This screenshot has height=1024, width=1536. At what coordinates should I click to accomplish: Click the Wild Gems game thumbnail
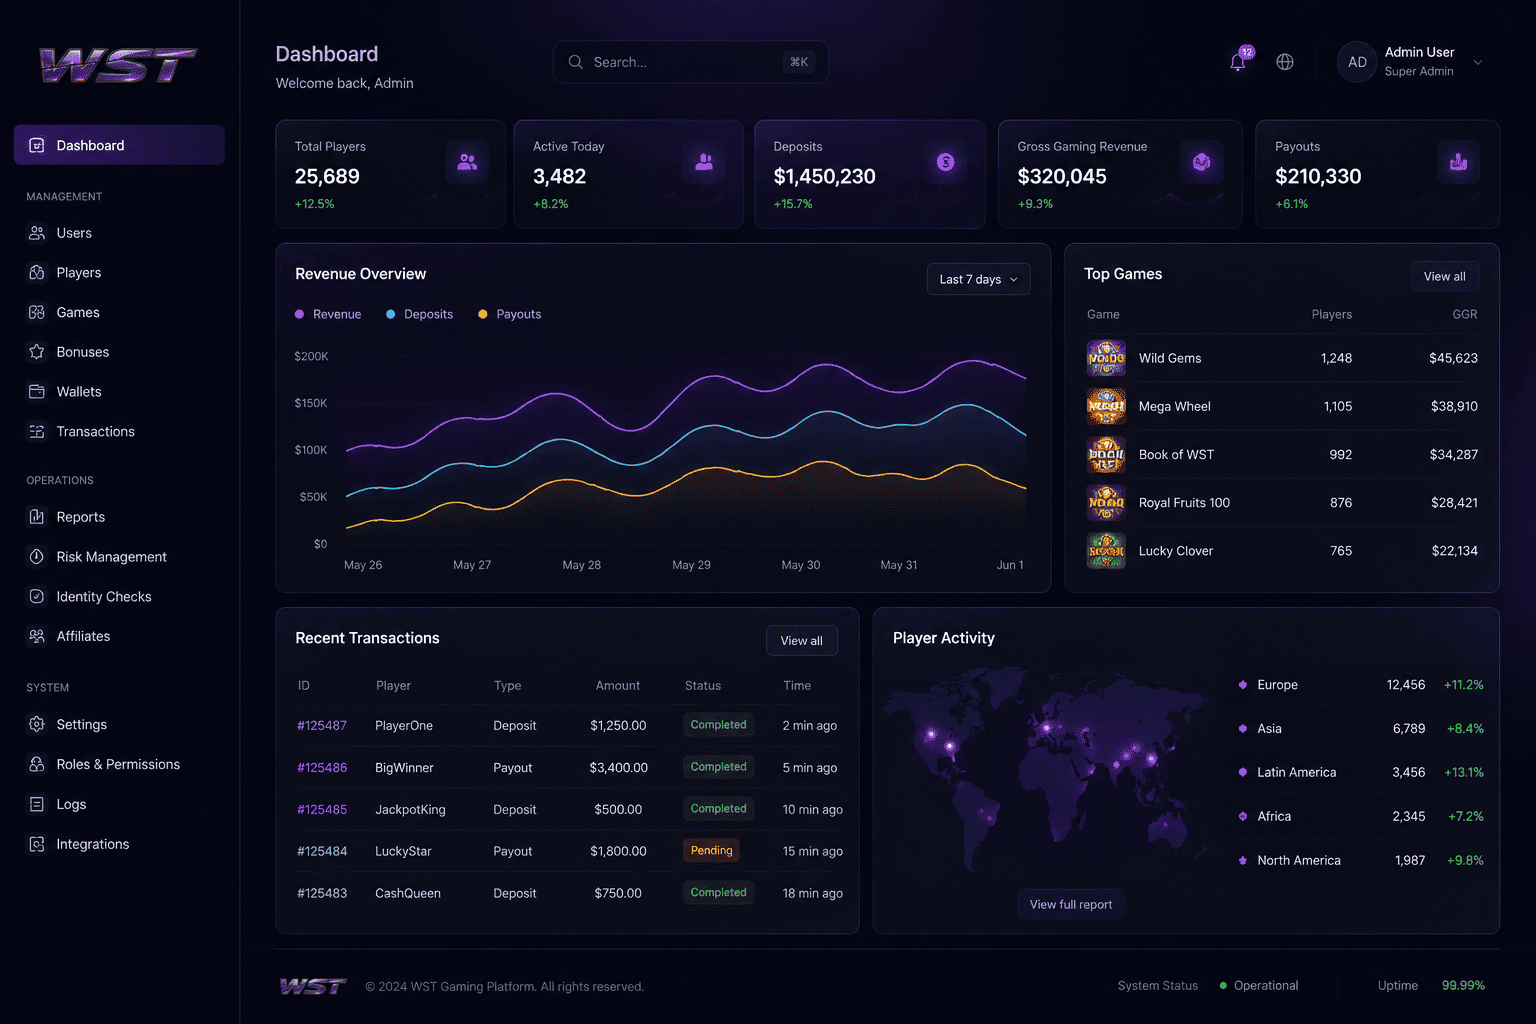[x=1106, y=358]
